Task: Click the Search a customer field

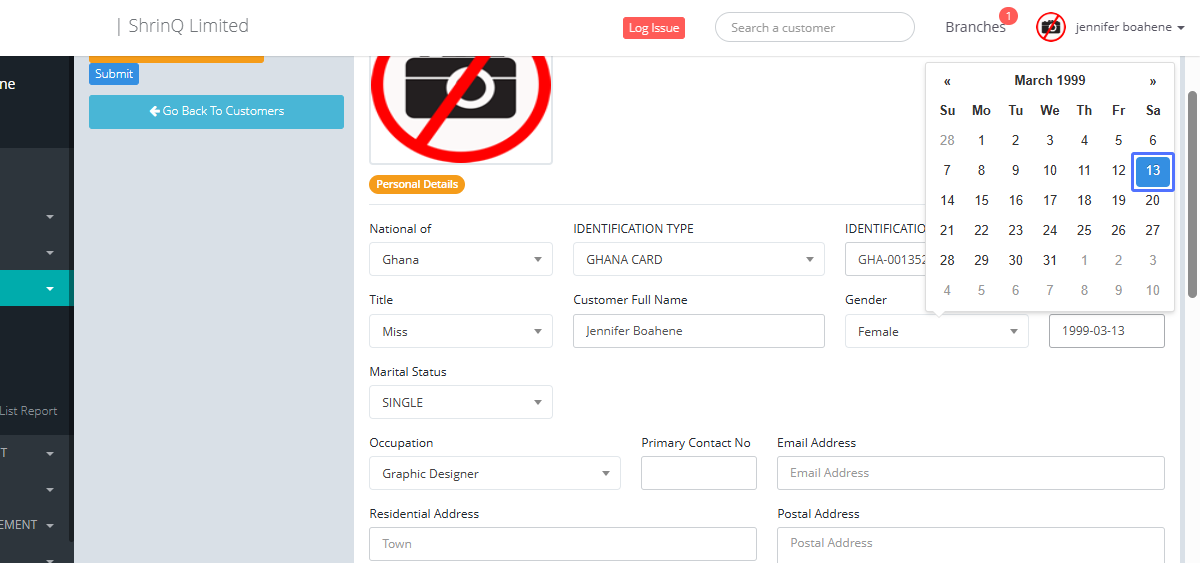Action: coord(814,27)
